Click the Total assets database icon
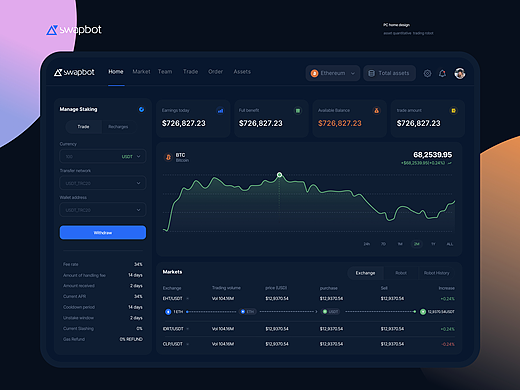 pyautogui.click(x=371, y=73)
